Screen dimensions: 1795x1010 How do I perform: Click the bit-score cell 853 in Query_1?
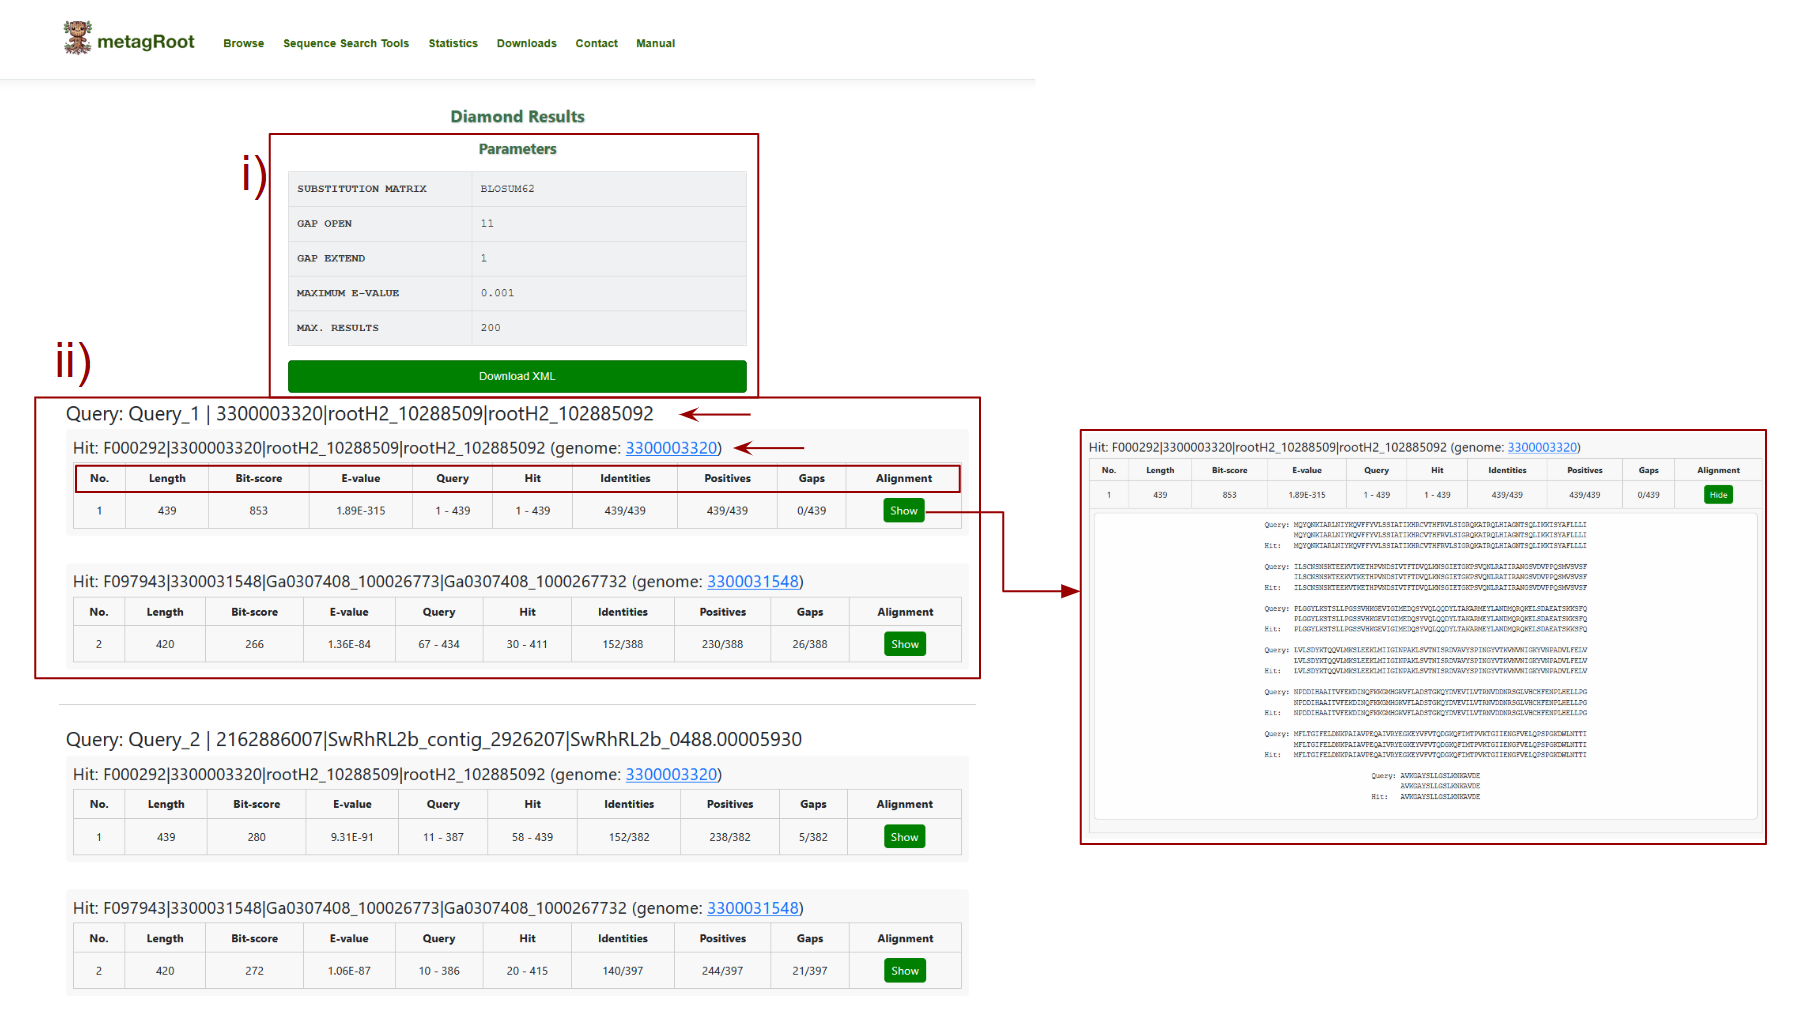click(x=259, y=511)
